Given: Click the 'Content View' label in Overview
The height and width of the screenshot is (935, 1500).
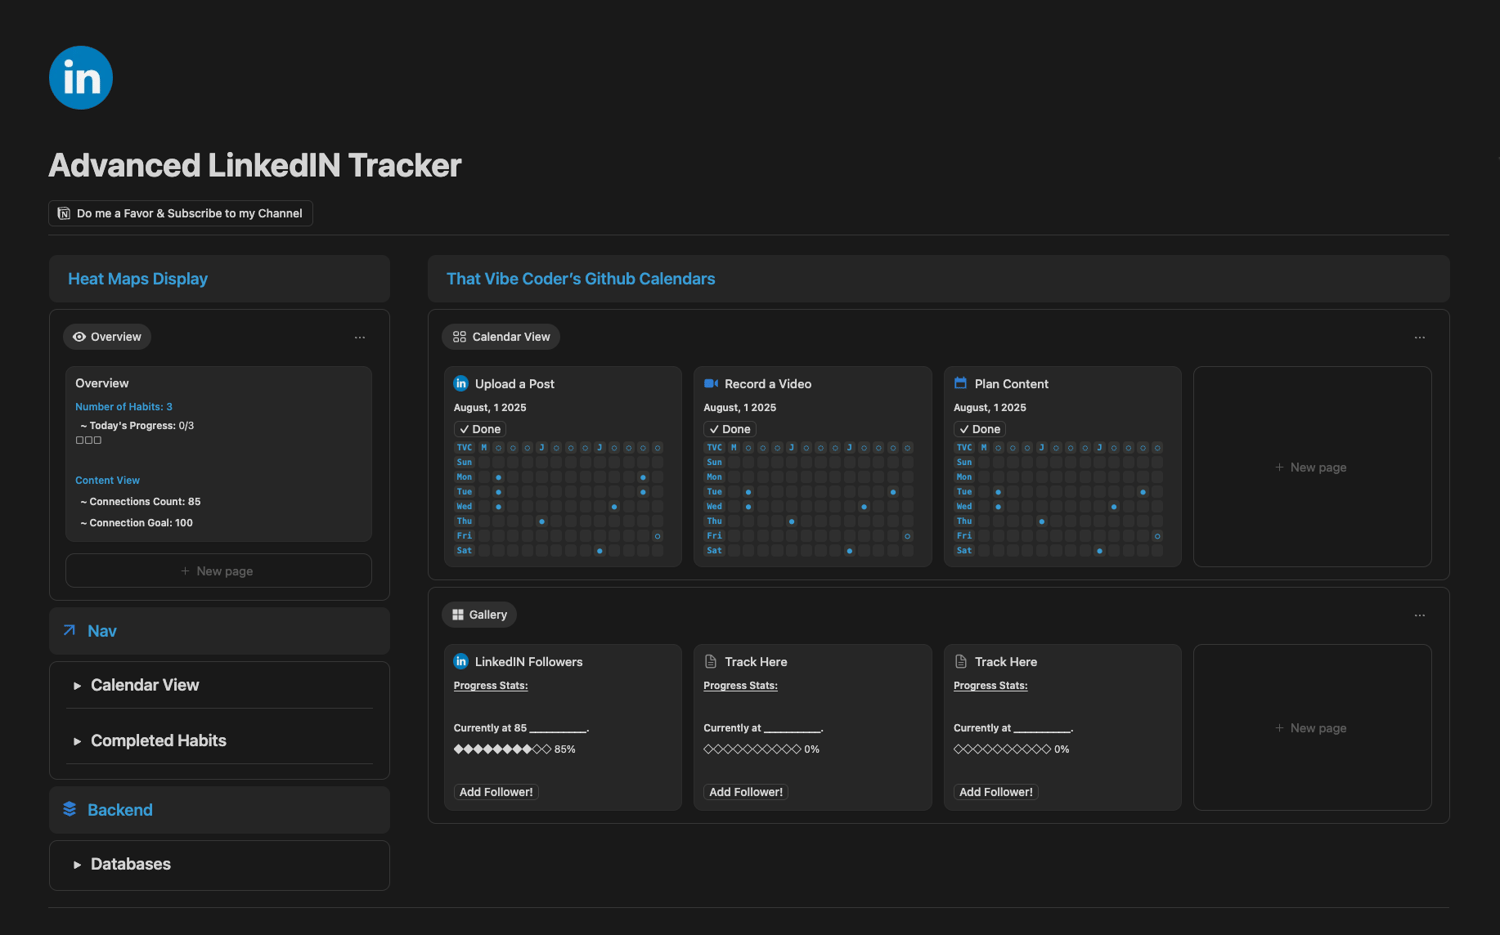Looking at the screenshot, I should point(108,481).
